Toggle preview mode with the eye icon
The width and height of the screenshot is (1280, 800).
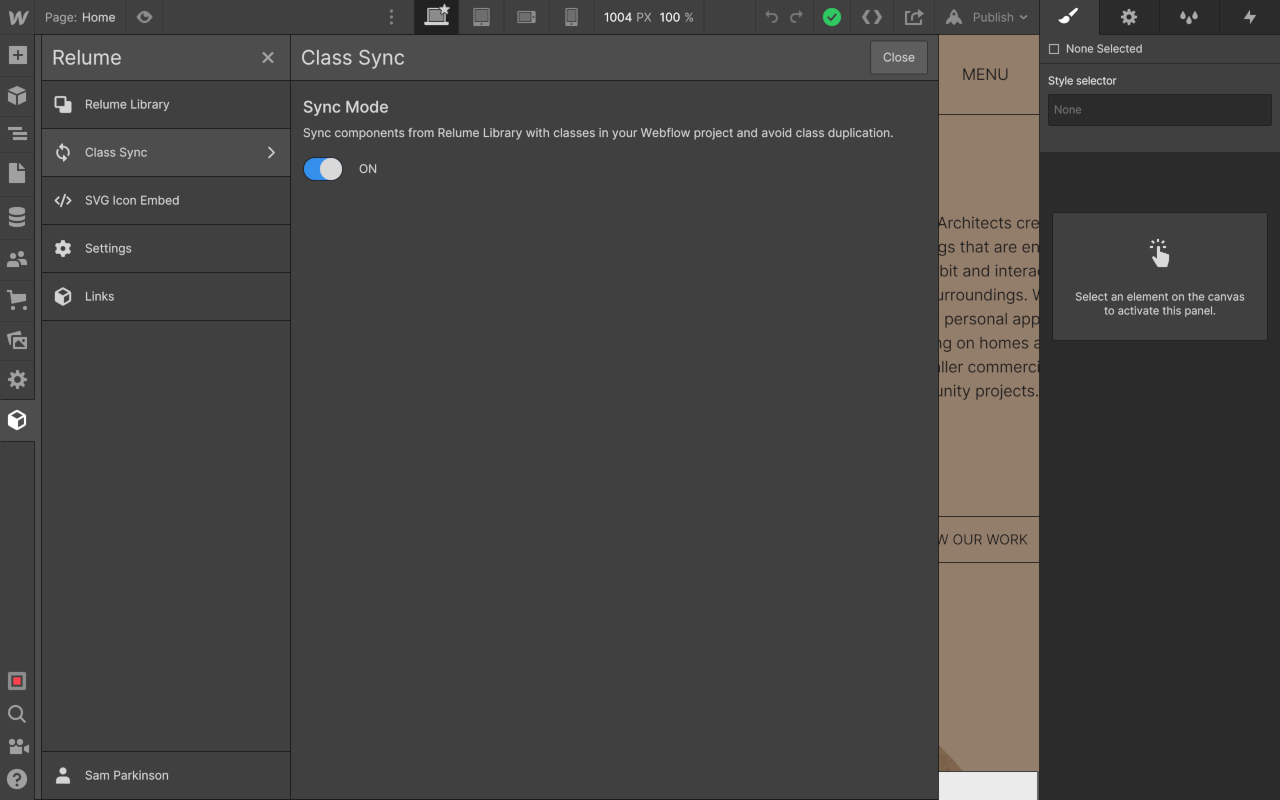point(143,17)
